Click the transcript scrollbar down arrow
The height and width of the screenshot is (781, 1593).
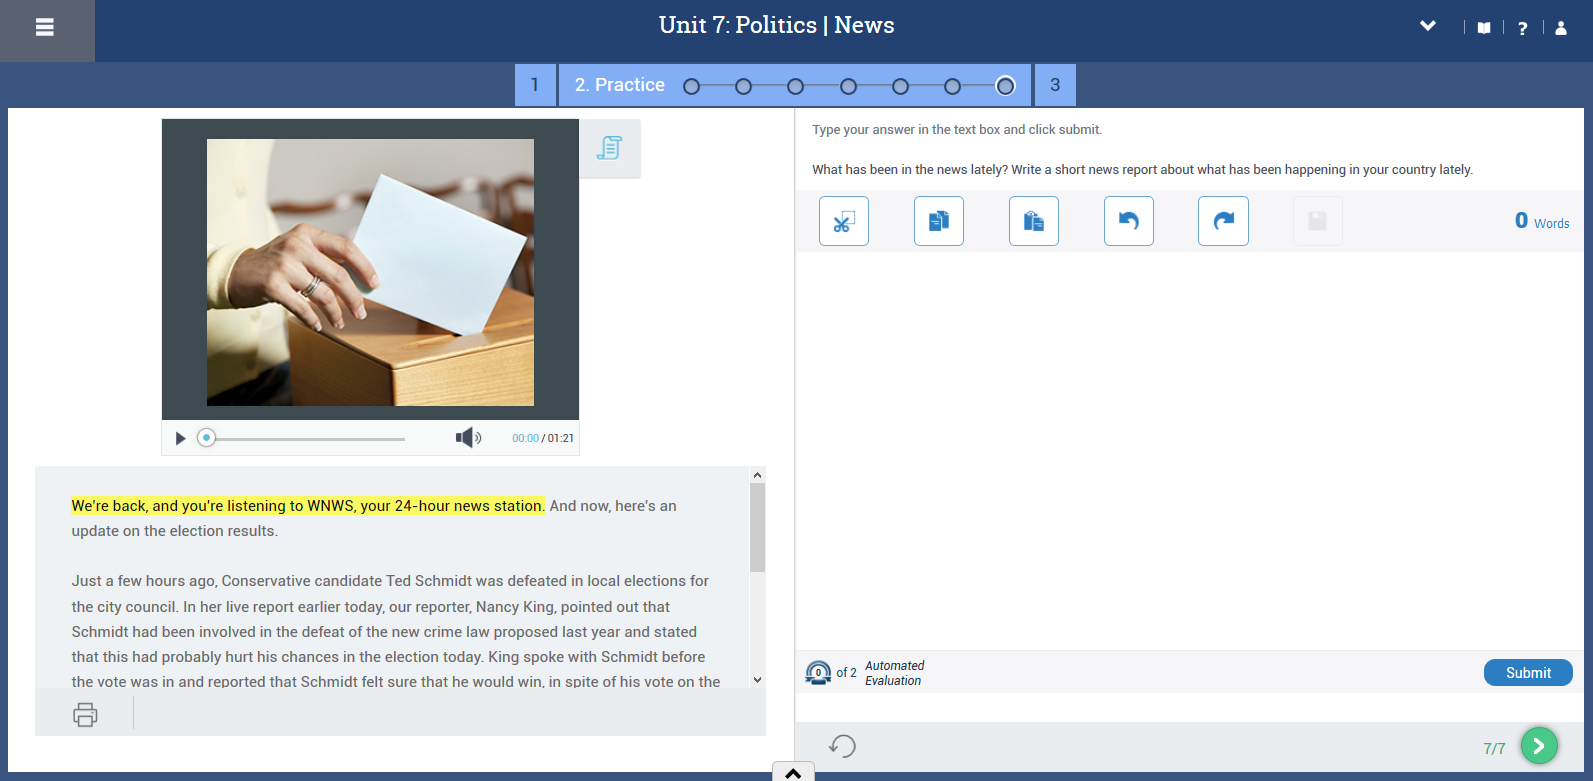click(x=757, y=680)
